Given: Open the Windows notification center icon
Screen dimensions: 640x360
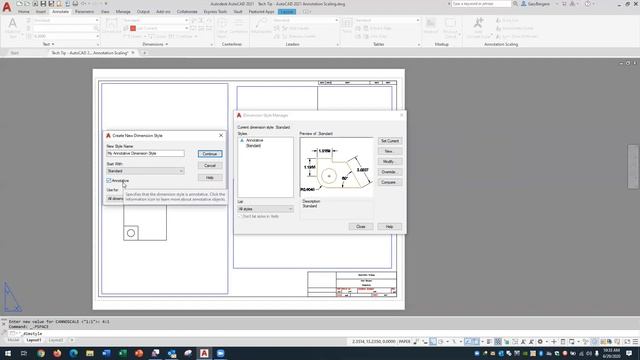Looking at the screenshot, I should click(x=629, y=353).
